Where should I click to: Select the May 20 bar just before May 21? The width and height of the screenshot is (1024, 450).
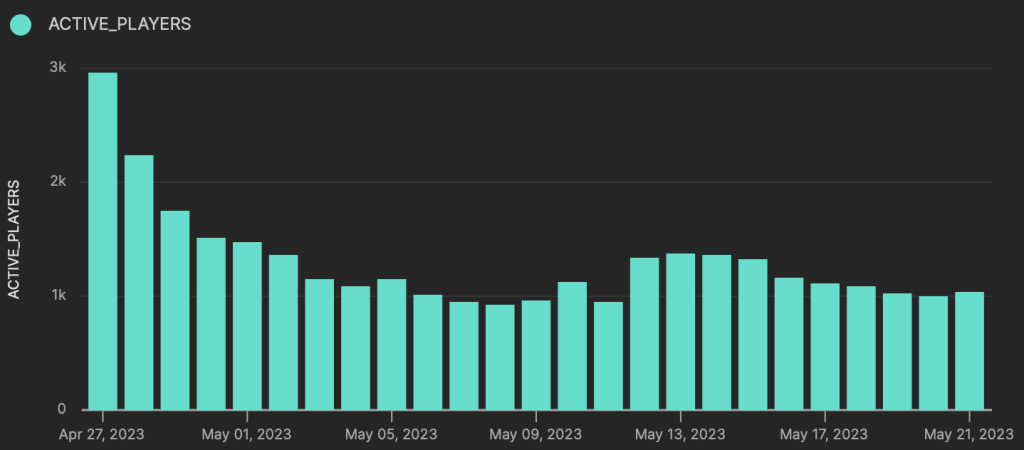933,353
